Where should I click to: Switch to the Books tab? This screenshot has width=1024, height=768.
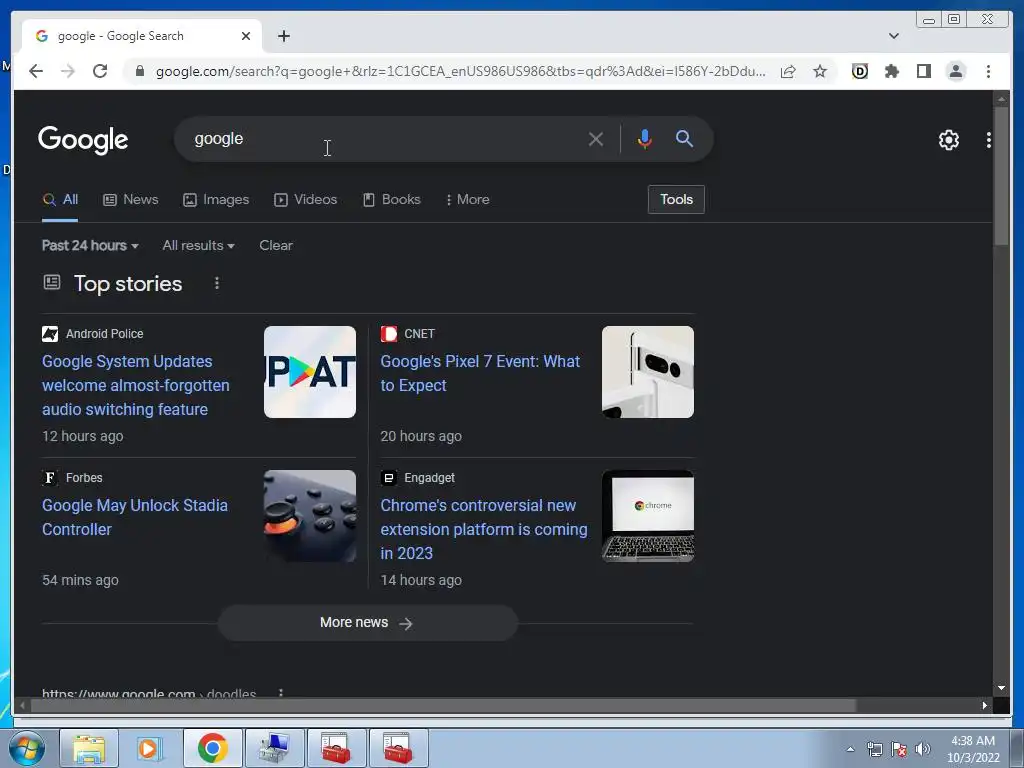point(391,200)
